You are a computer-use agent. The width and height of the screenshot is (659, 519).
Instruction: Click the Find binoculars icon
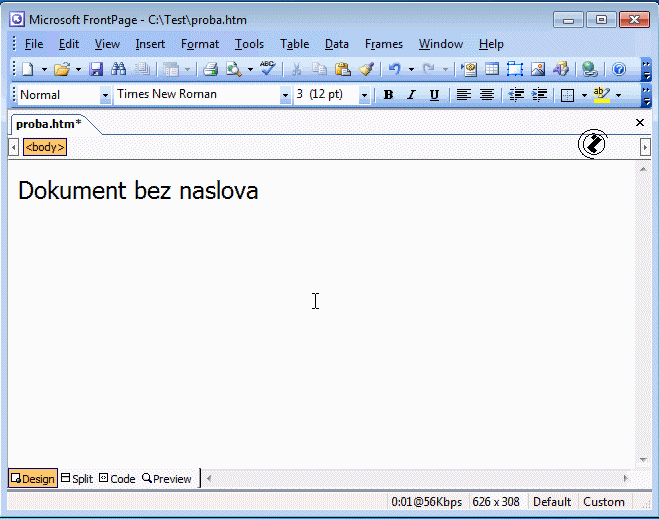click(119, 69)
